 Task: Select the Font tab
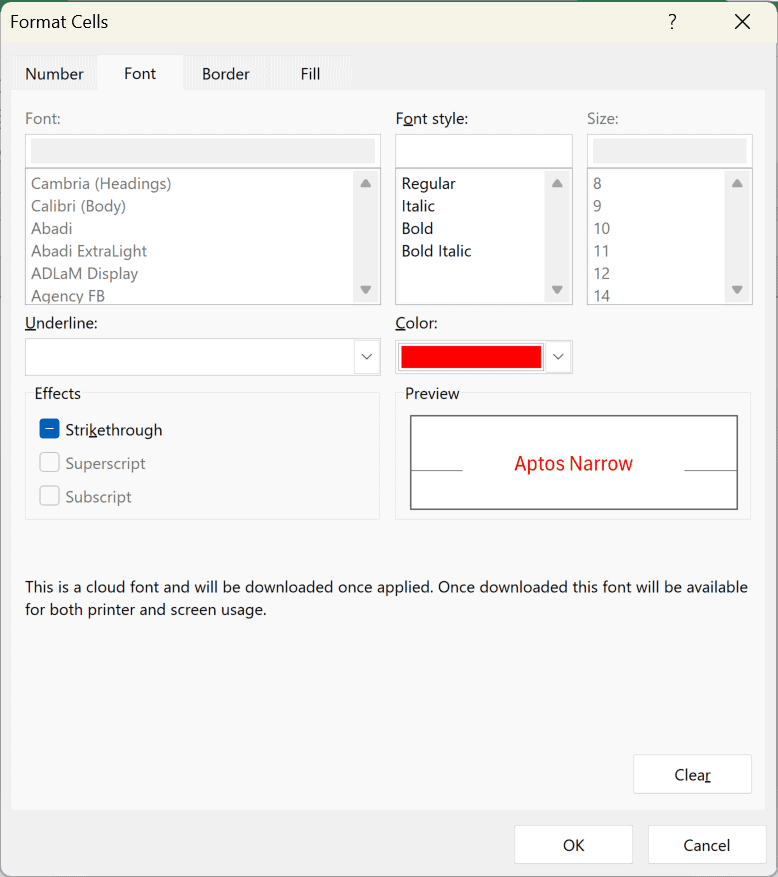point(140,73)
